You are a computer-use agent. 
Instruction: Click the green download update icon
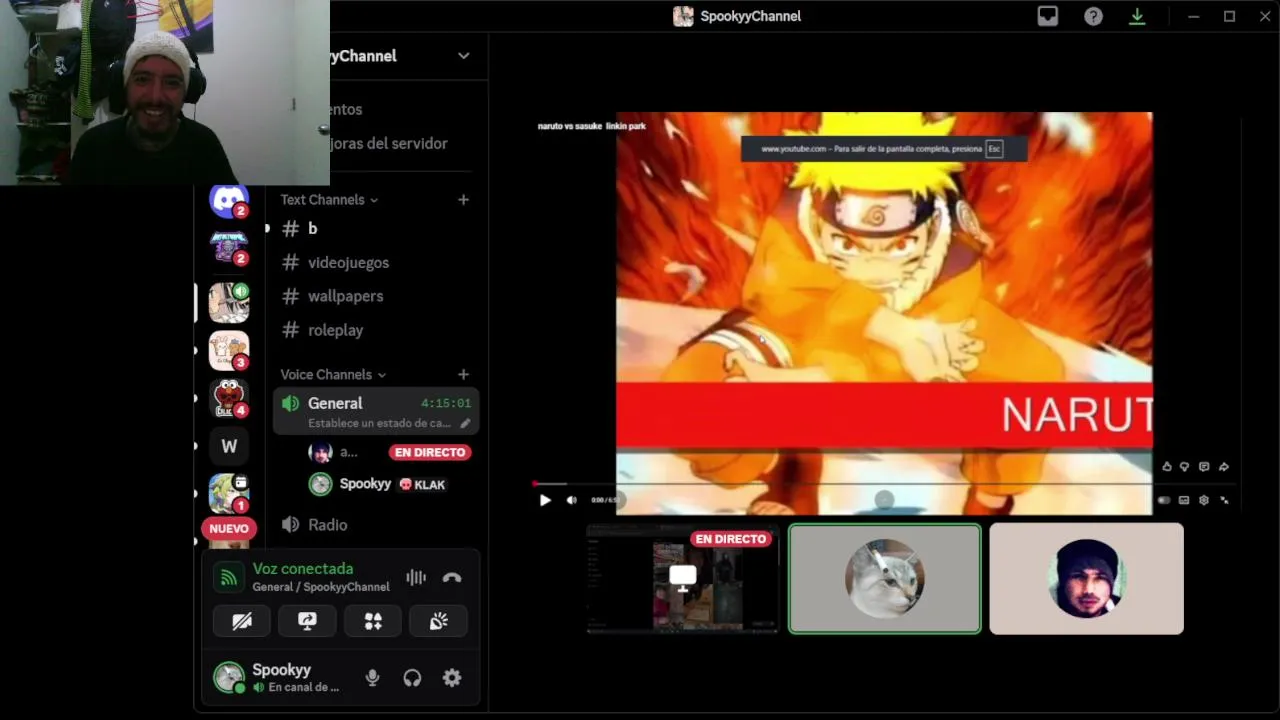click(x=1137, y=16)
